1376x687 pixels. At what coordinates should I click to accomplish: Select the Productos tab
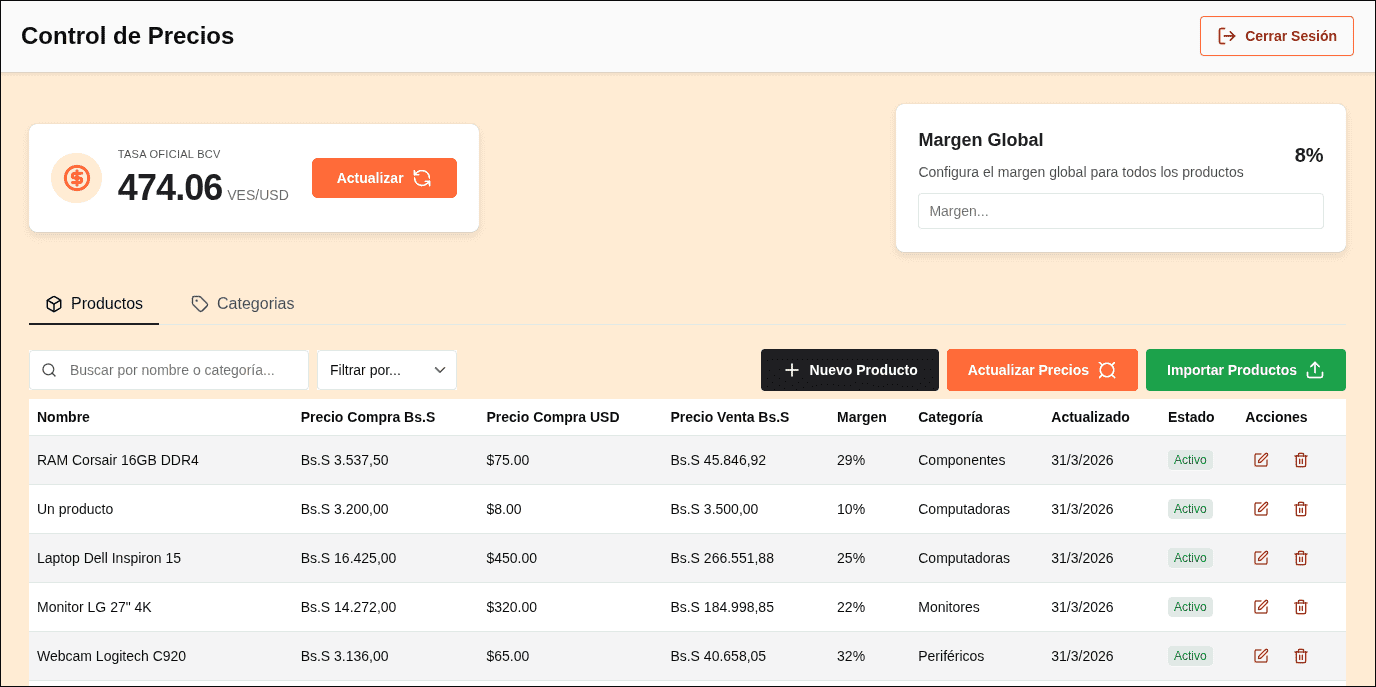coord(94,303)
